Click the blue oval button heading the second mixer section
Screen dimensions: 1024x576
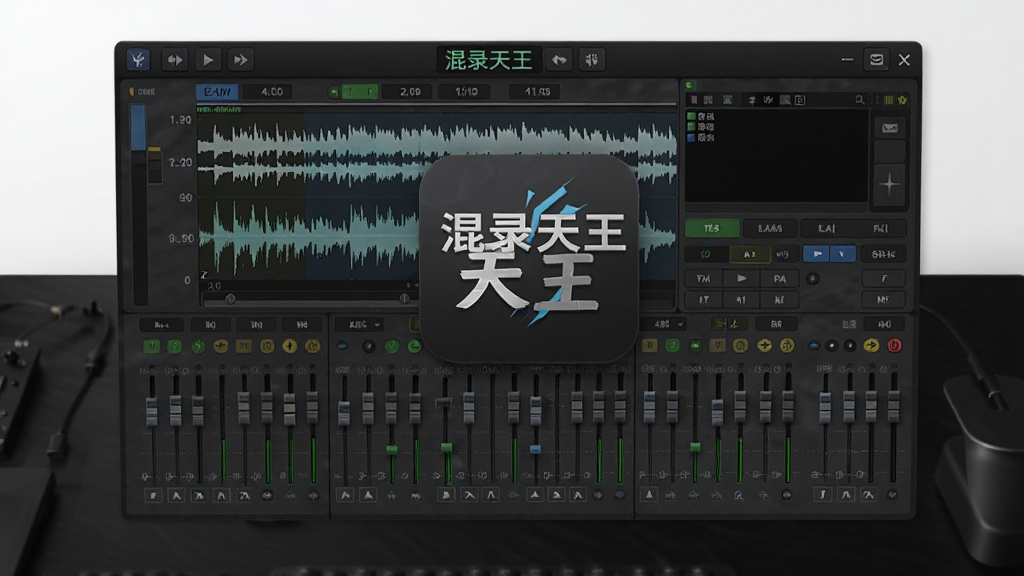[x=343, y=346]
